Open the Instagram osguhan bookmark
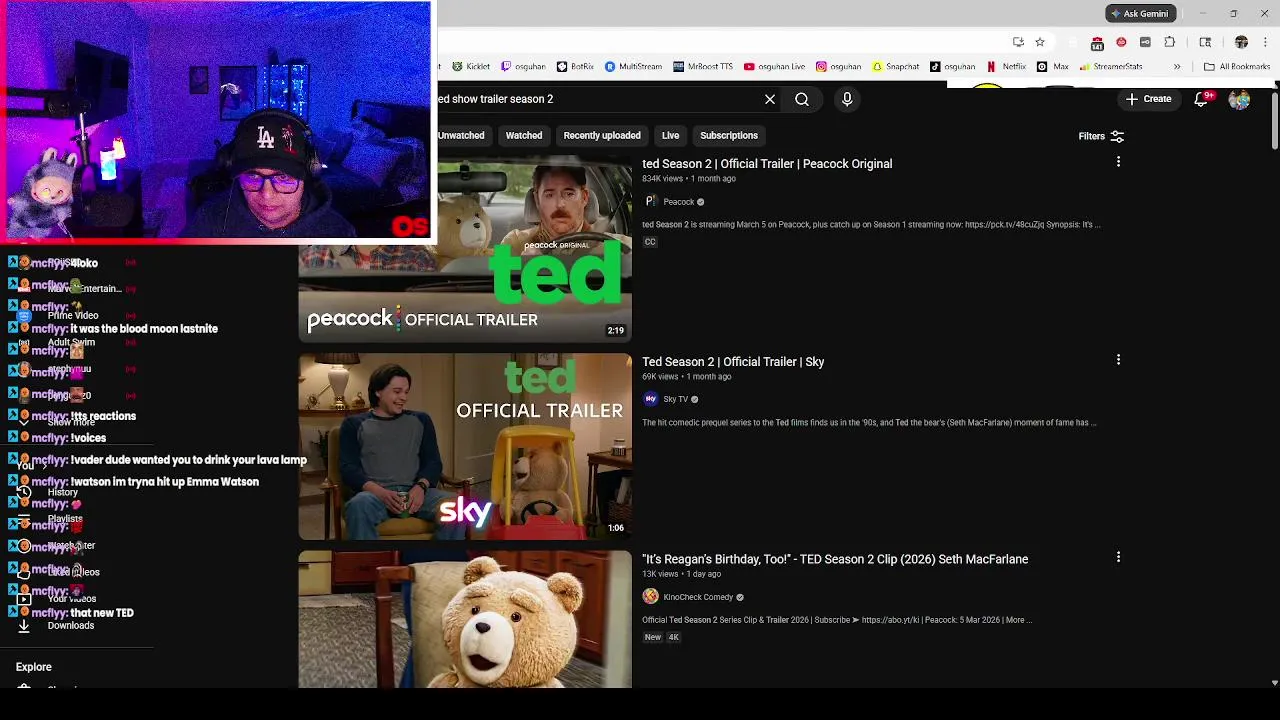This screenshot has height=720, width=1280. coord(838,67)
